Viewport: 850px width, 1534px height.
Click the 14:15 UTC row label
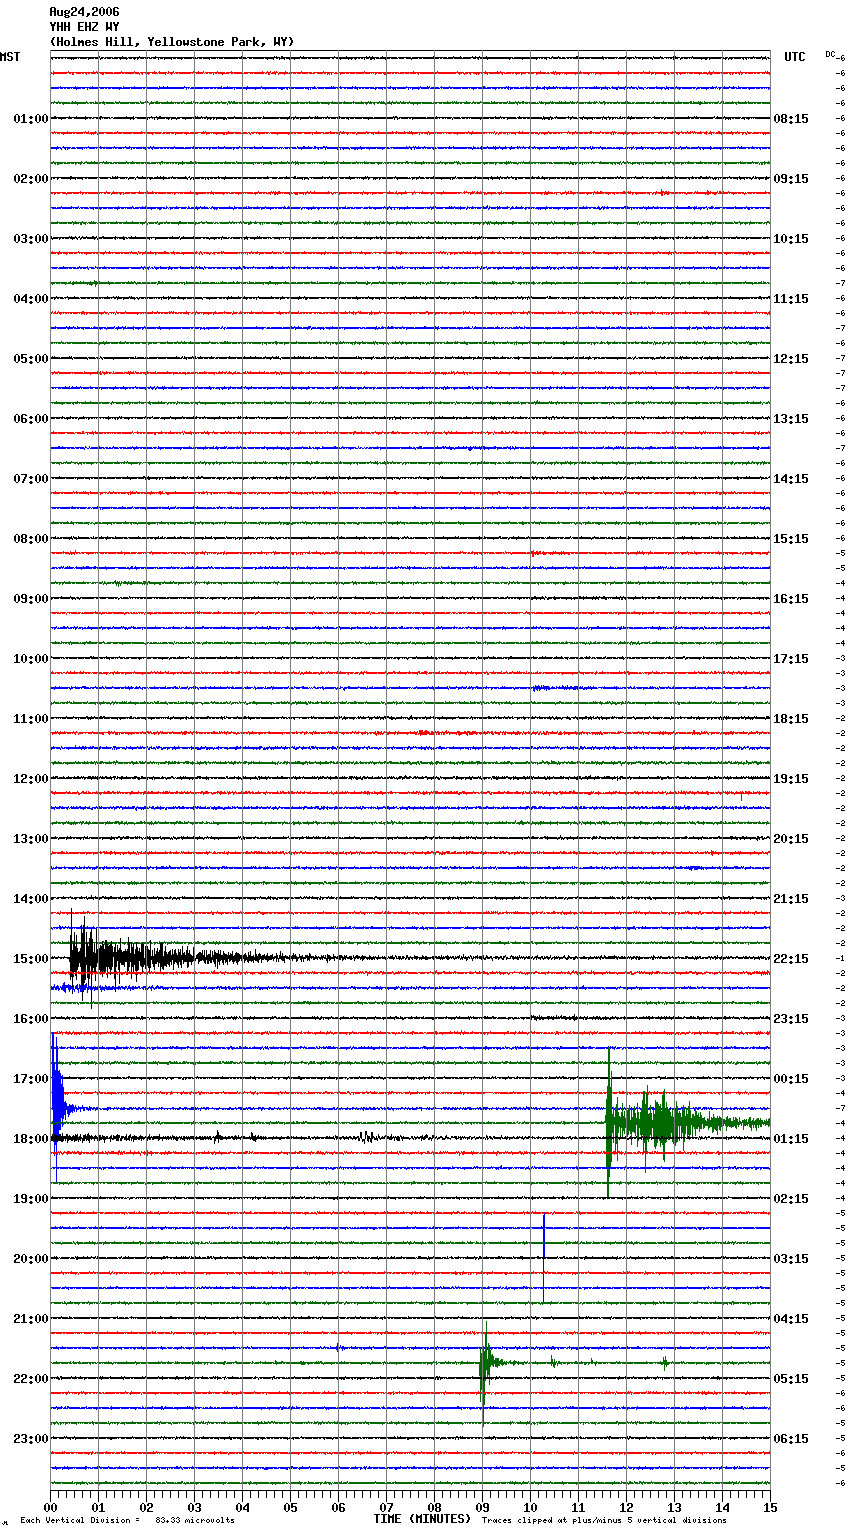[791, 479]
